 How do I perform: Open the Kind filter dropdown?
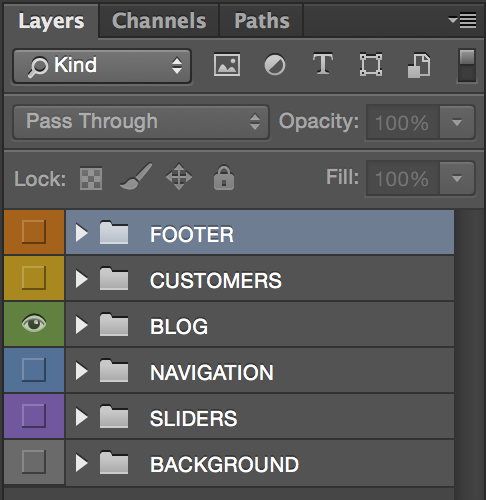[x=102, y=66]
